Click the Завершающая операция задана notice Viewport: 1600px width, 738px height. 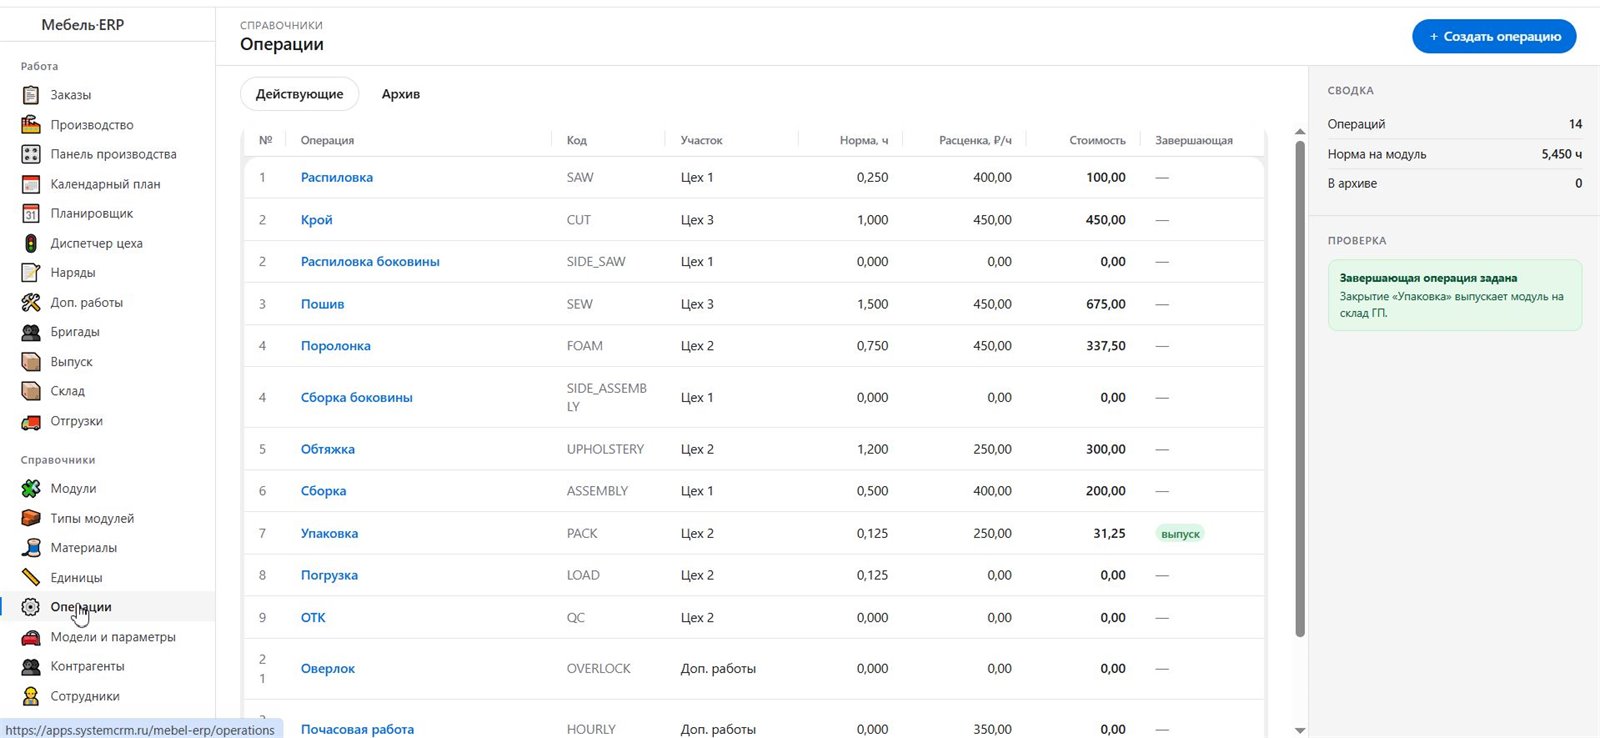1455,295
